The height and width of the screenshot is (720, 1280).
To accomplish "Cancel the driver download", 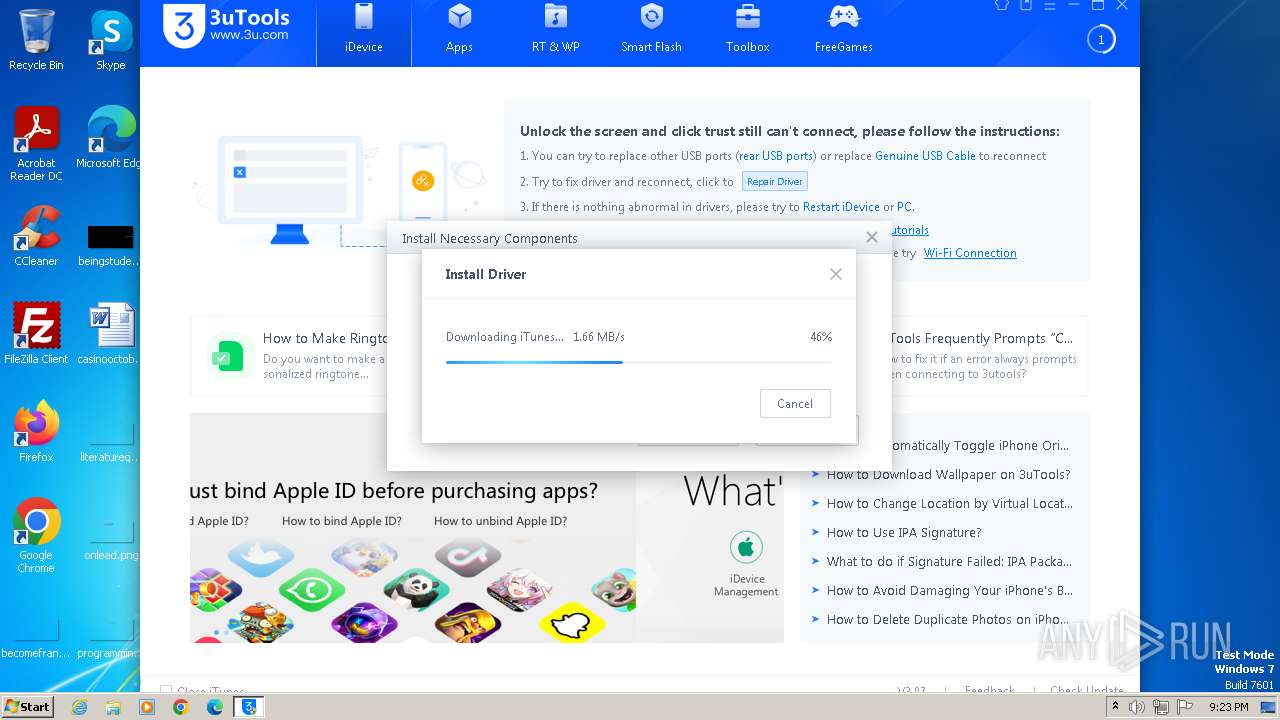I will coord(795,404).
